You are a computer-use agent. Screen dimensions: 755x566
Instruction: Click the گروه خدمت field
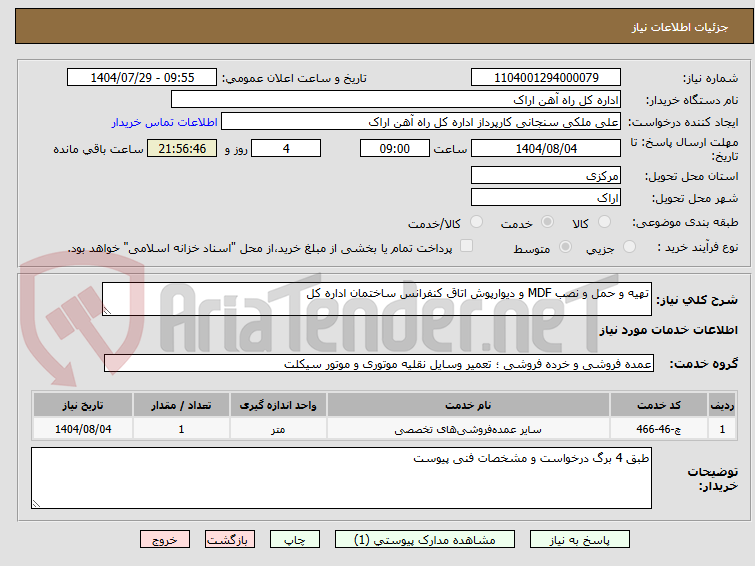378,363
